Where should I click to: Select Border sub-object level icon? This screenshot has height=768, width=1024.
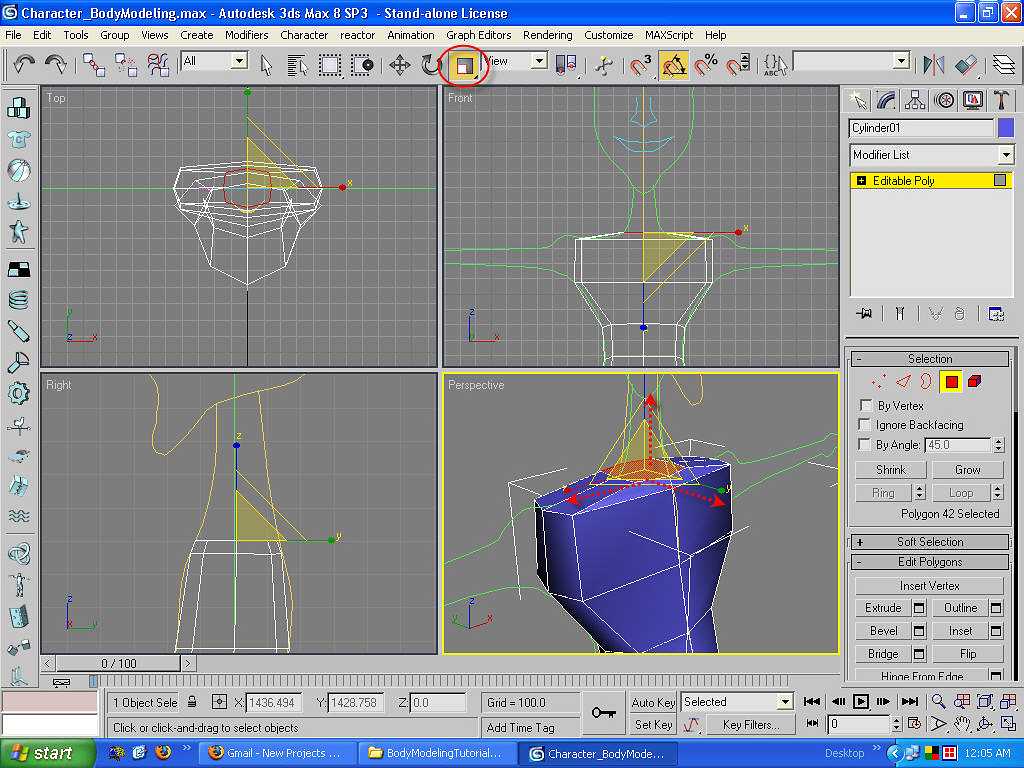coord(927,381)
